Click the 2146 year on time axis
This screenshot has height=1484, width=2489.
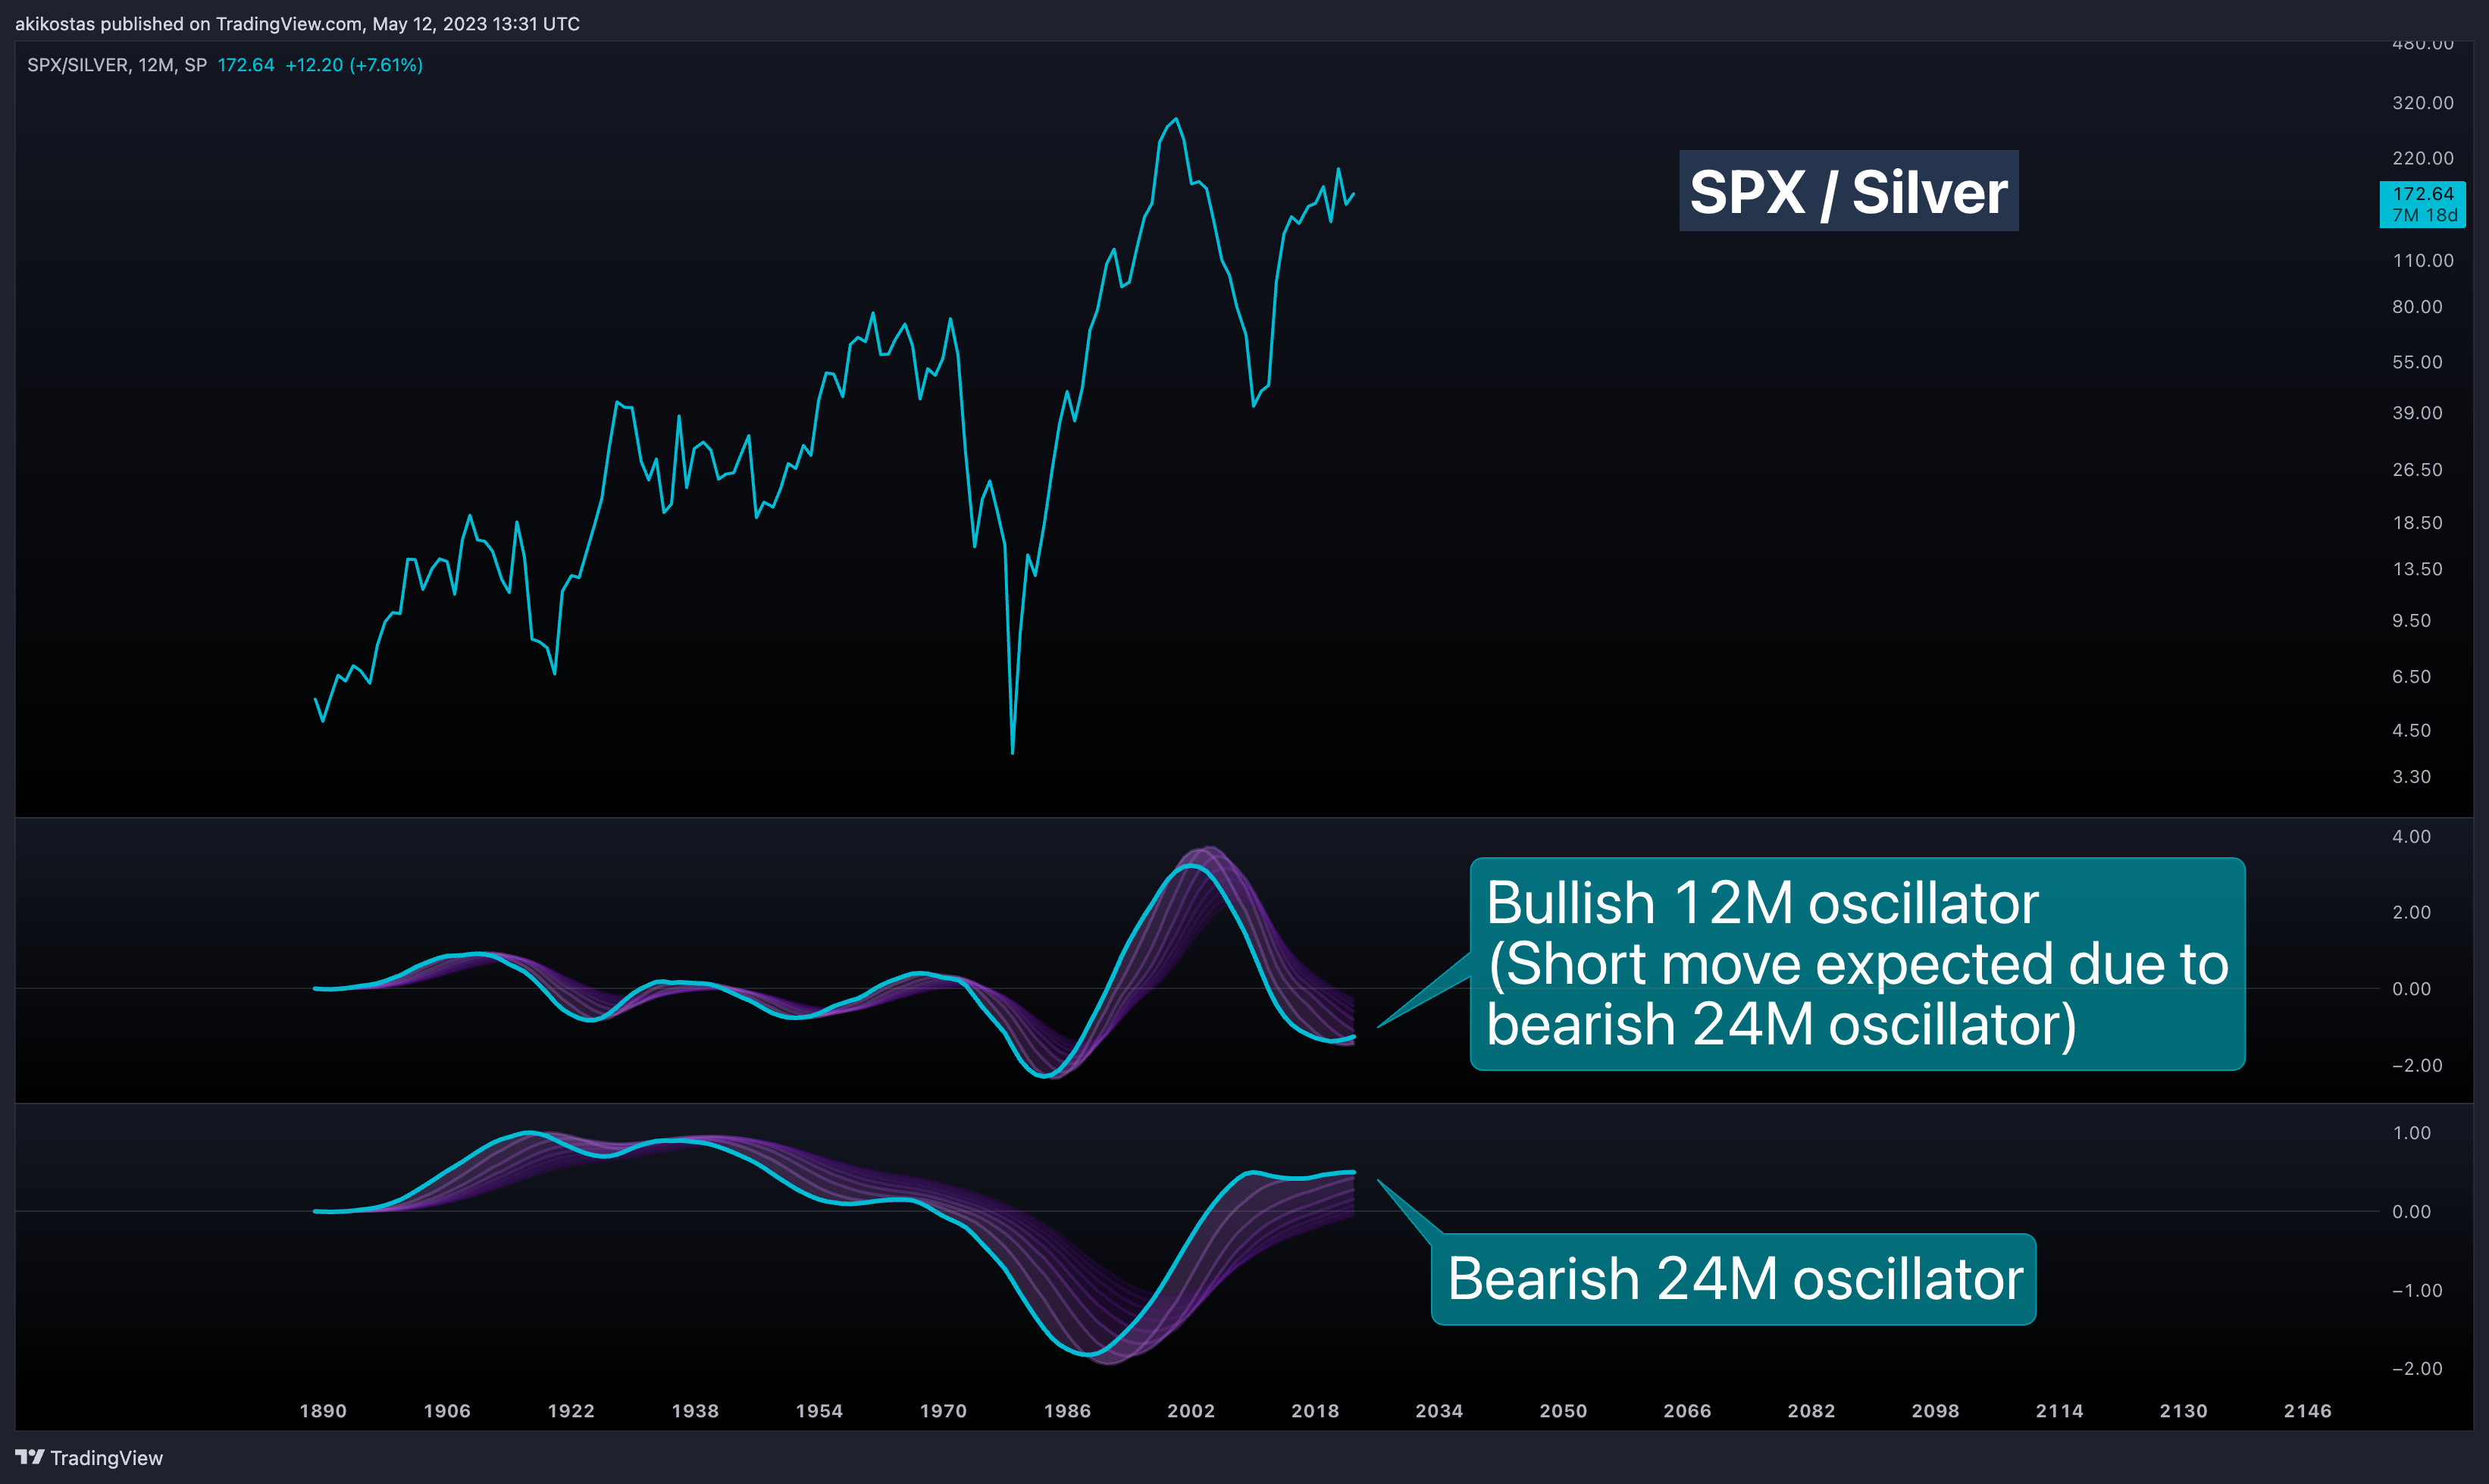point(2307,1411)
